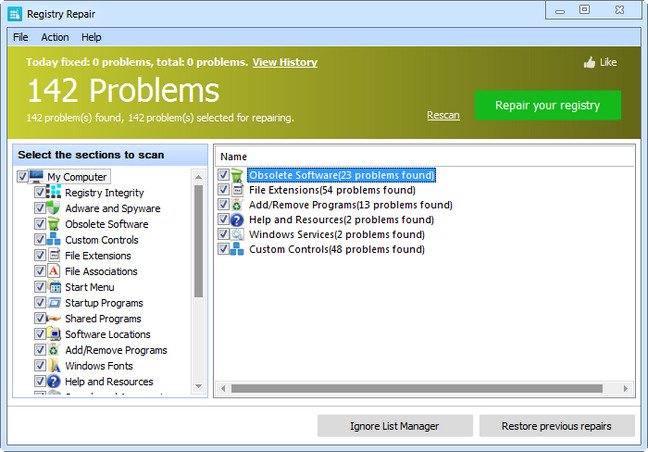Toggle the My Computer root checkbox
This screenshot has width=648, height=452.
tap(23, 177)
